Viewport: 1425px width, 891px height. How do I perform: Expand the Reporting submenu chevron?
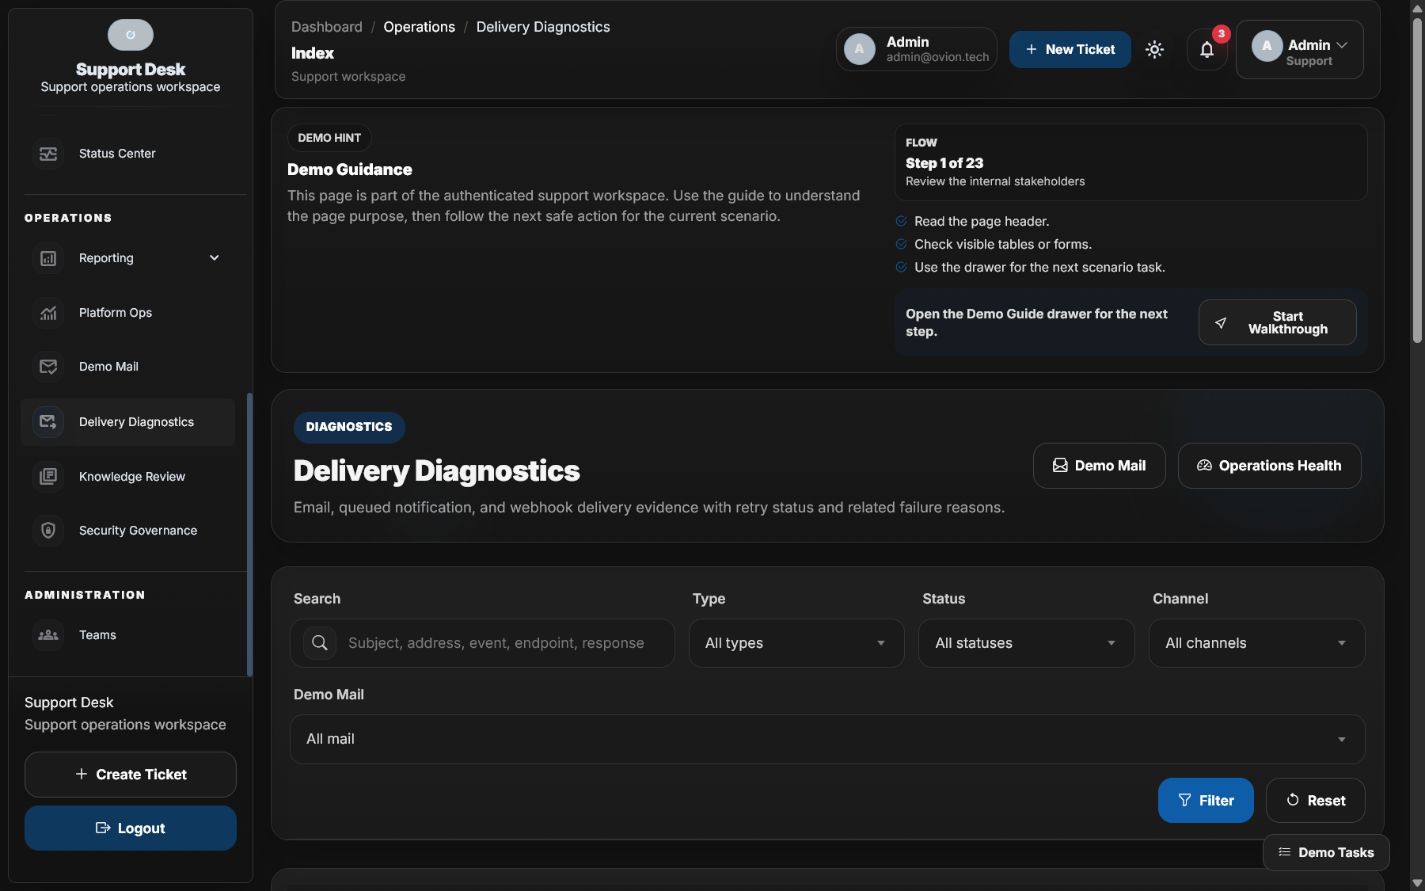pyautogui.click(x=214, y=258)
